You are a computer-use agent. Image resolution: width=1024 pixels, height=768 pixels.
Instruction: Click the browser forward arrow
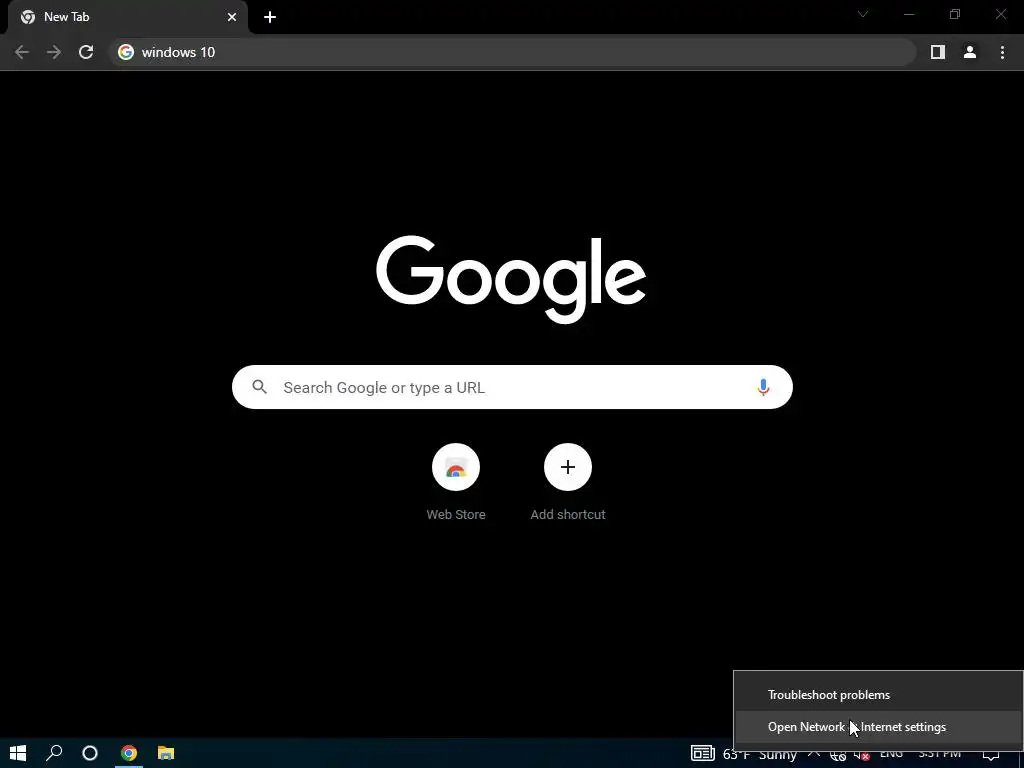(54, 52)
